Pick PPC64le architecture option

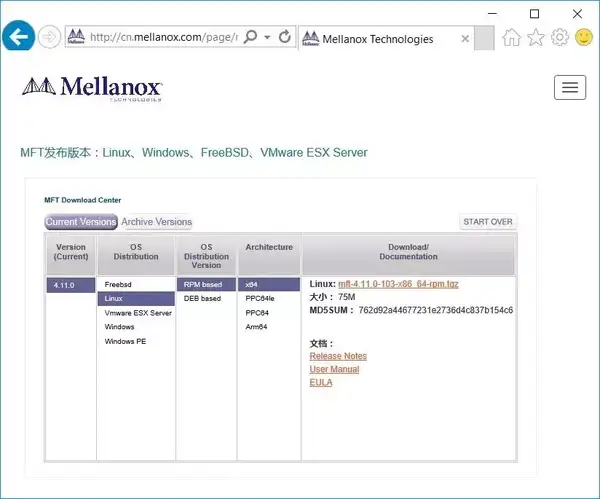tap(260, 299)
